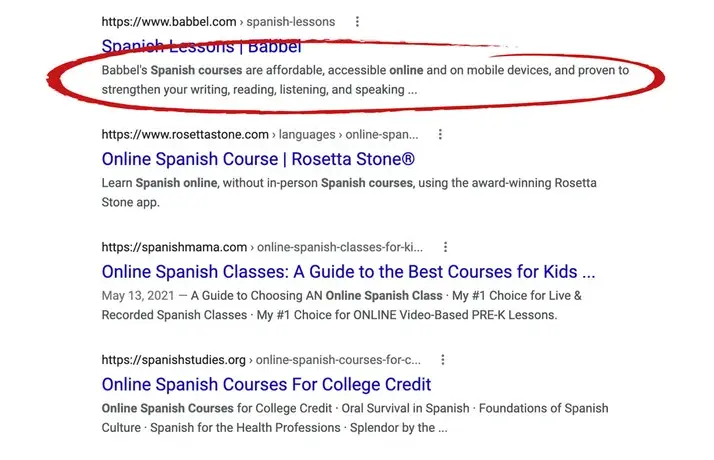Click the 'Learn Spanish online' Rosetta Stone snippet
714x460 pixels.
[x=349, y=192]
